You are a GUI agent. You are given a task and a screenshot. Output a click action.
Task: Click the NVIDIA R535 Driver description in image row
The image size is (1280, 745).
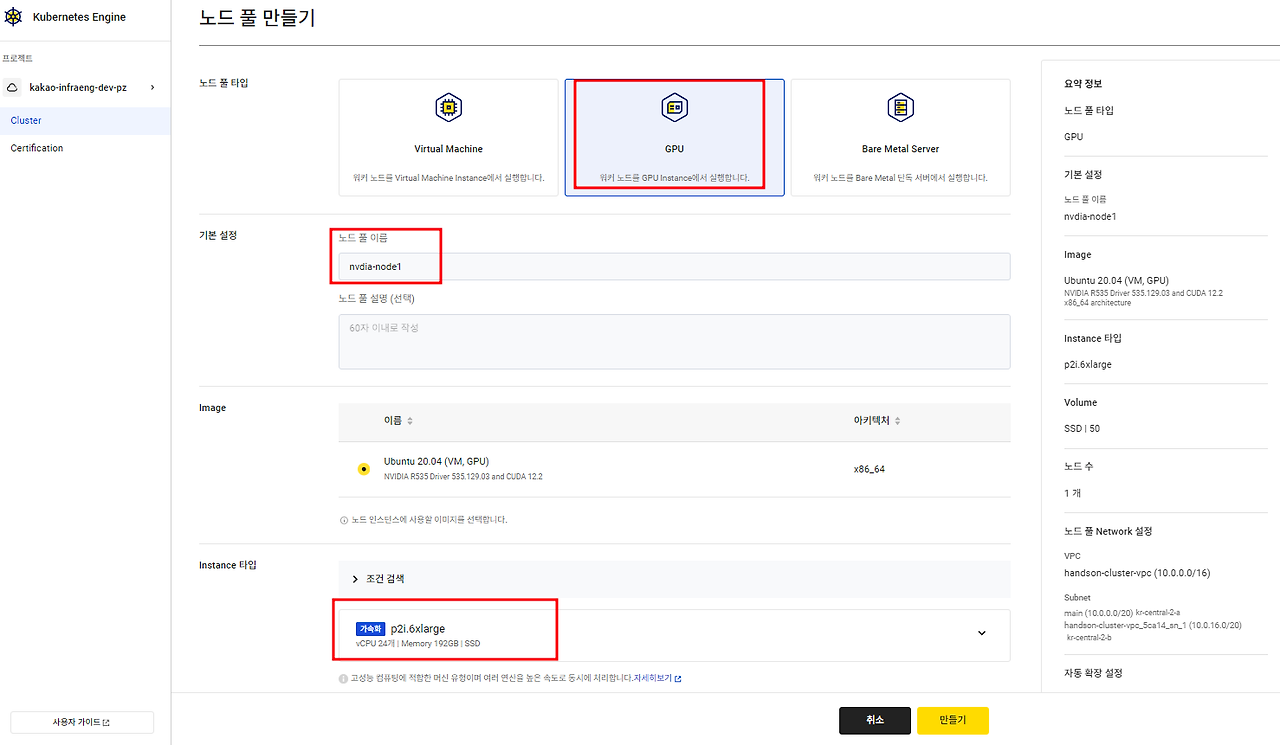tap(463, 476)
